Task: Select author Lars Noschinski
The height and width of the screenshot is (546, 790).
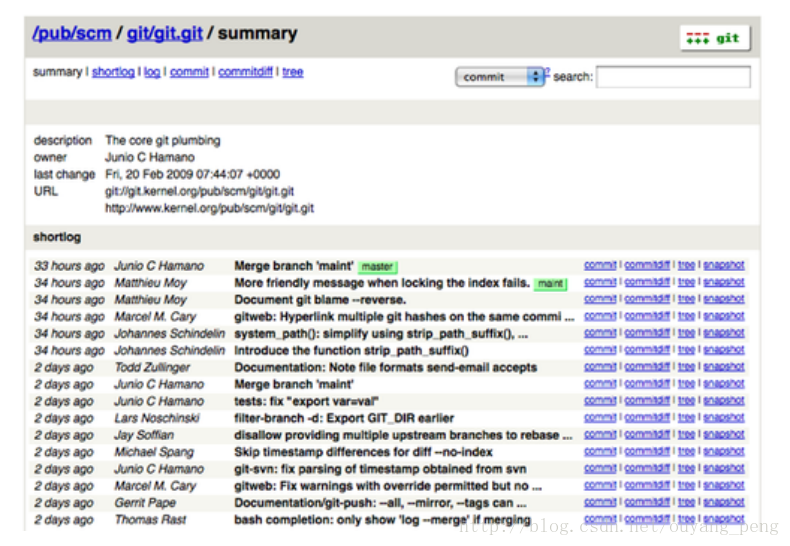Action: coord(157,419)
